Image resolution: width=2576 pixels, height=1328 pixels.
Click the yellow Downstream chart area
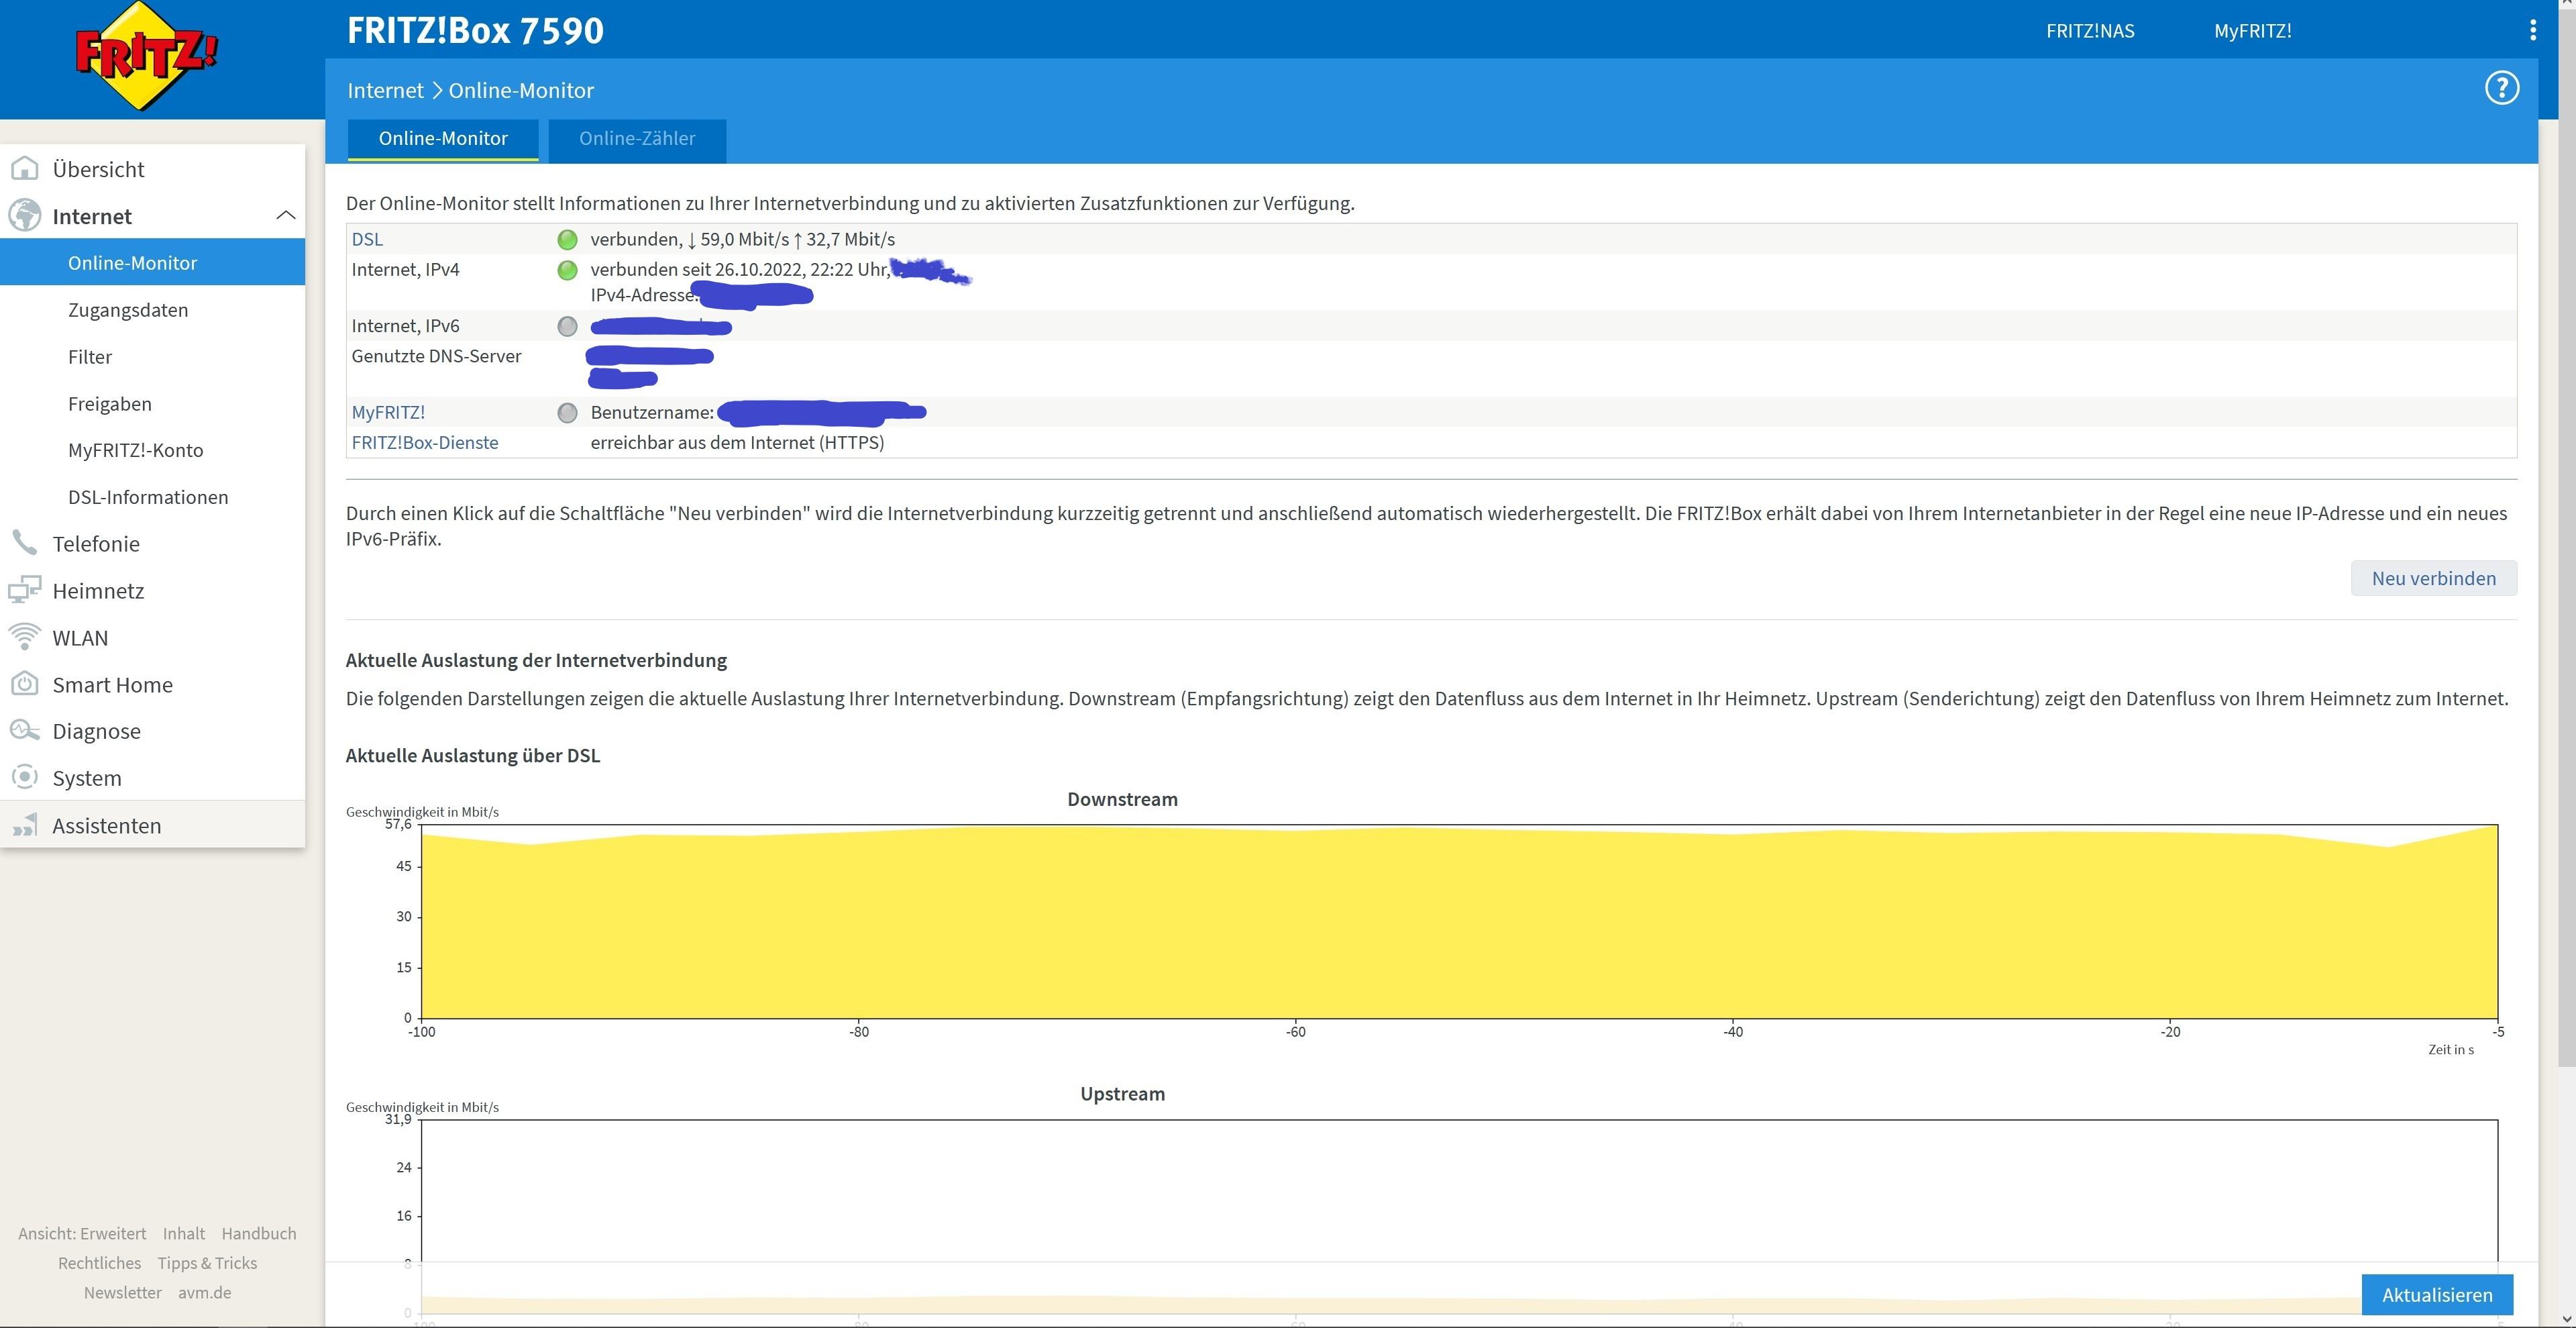tap(1459, 922)
